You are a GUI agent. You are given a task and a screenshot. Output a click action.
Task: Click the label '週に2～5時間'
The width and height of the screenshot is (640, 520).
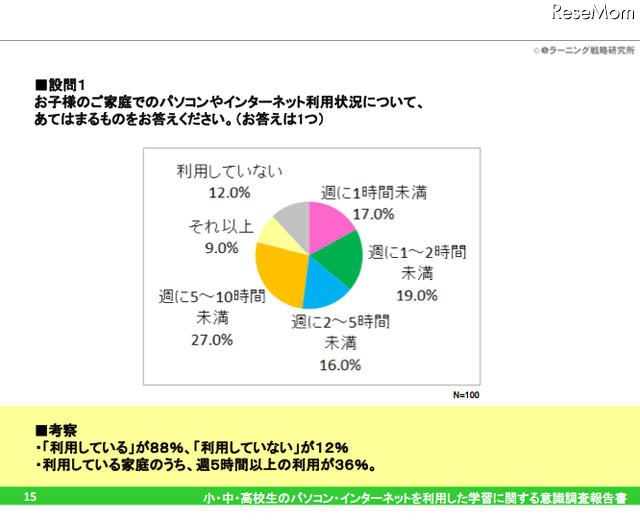340,322
